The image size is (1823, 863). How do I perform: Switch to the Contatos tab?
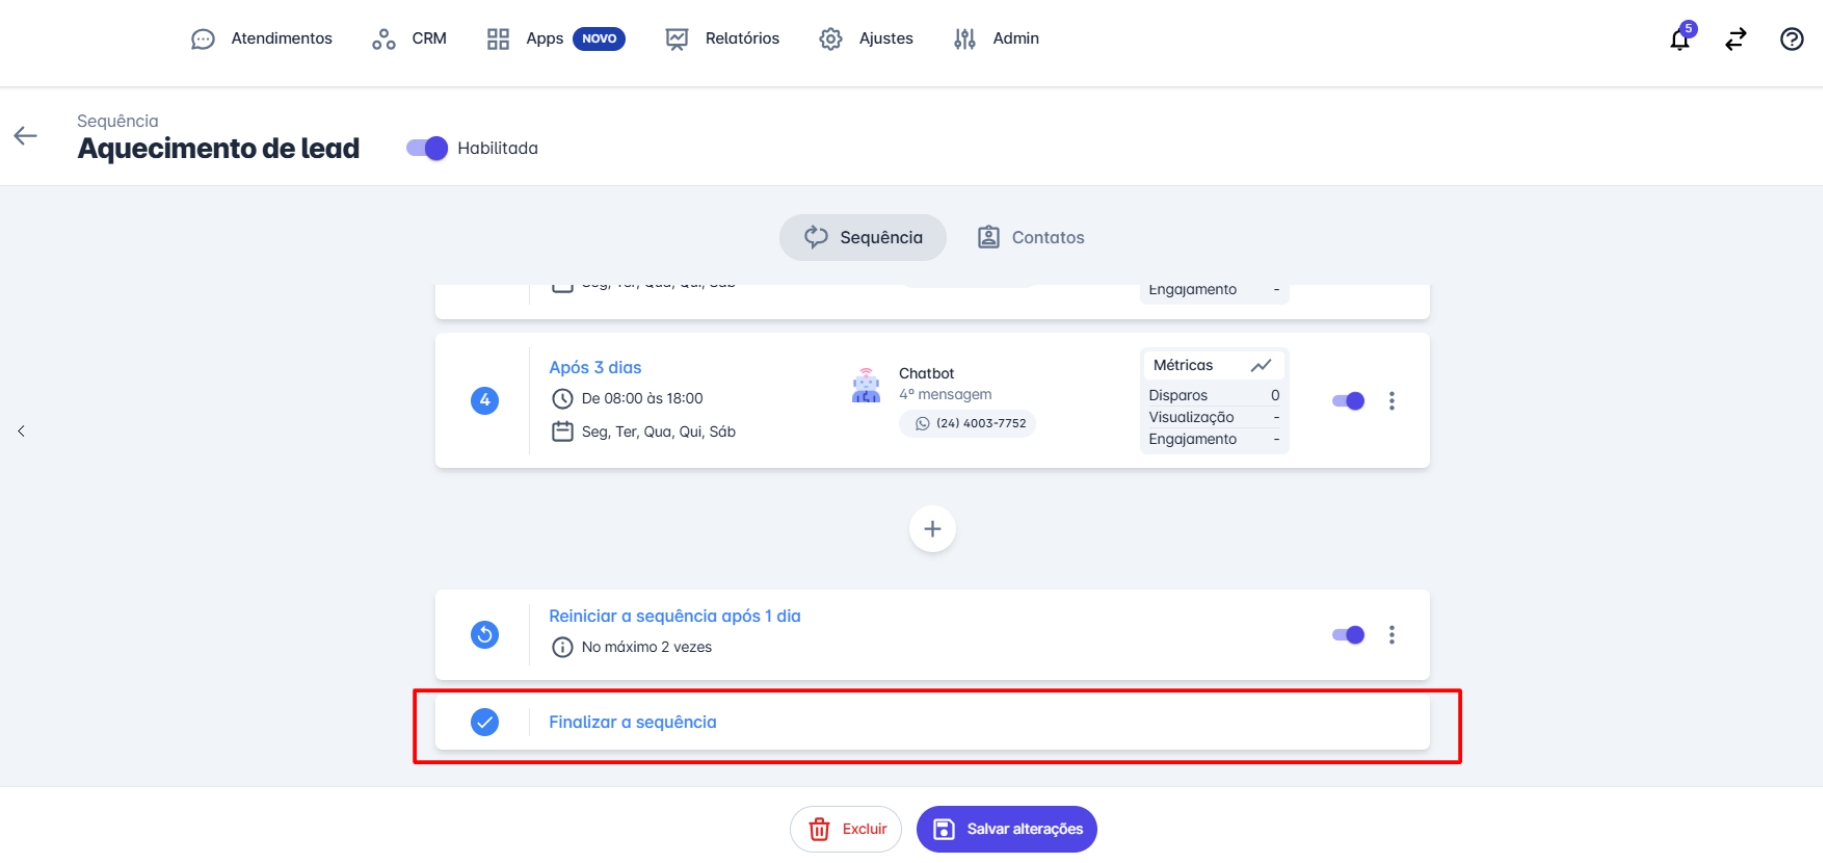tap(1031, 237)
